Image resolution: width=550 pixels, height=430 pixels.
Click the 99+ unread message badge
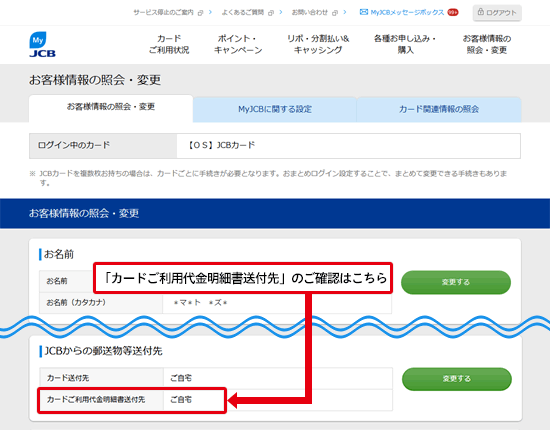pyautogui.click(x=453, y=12)
